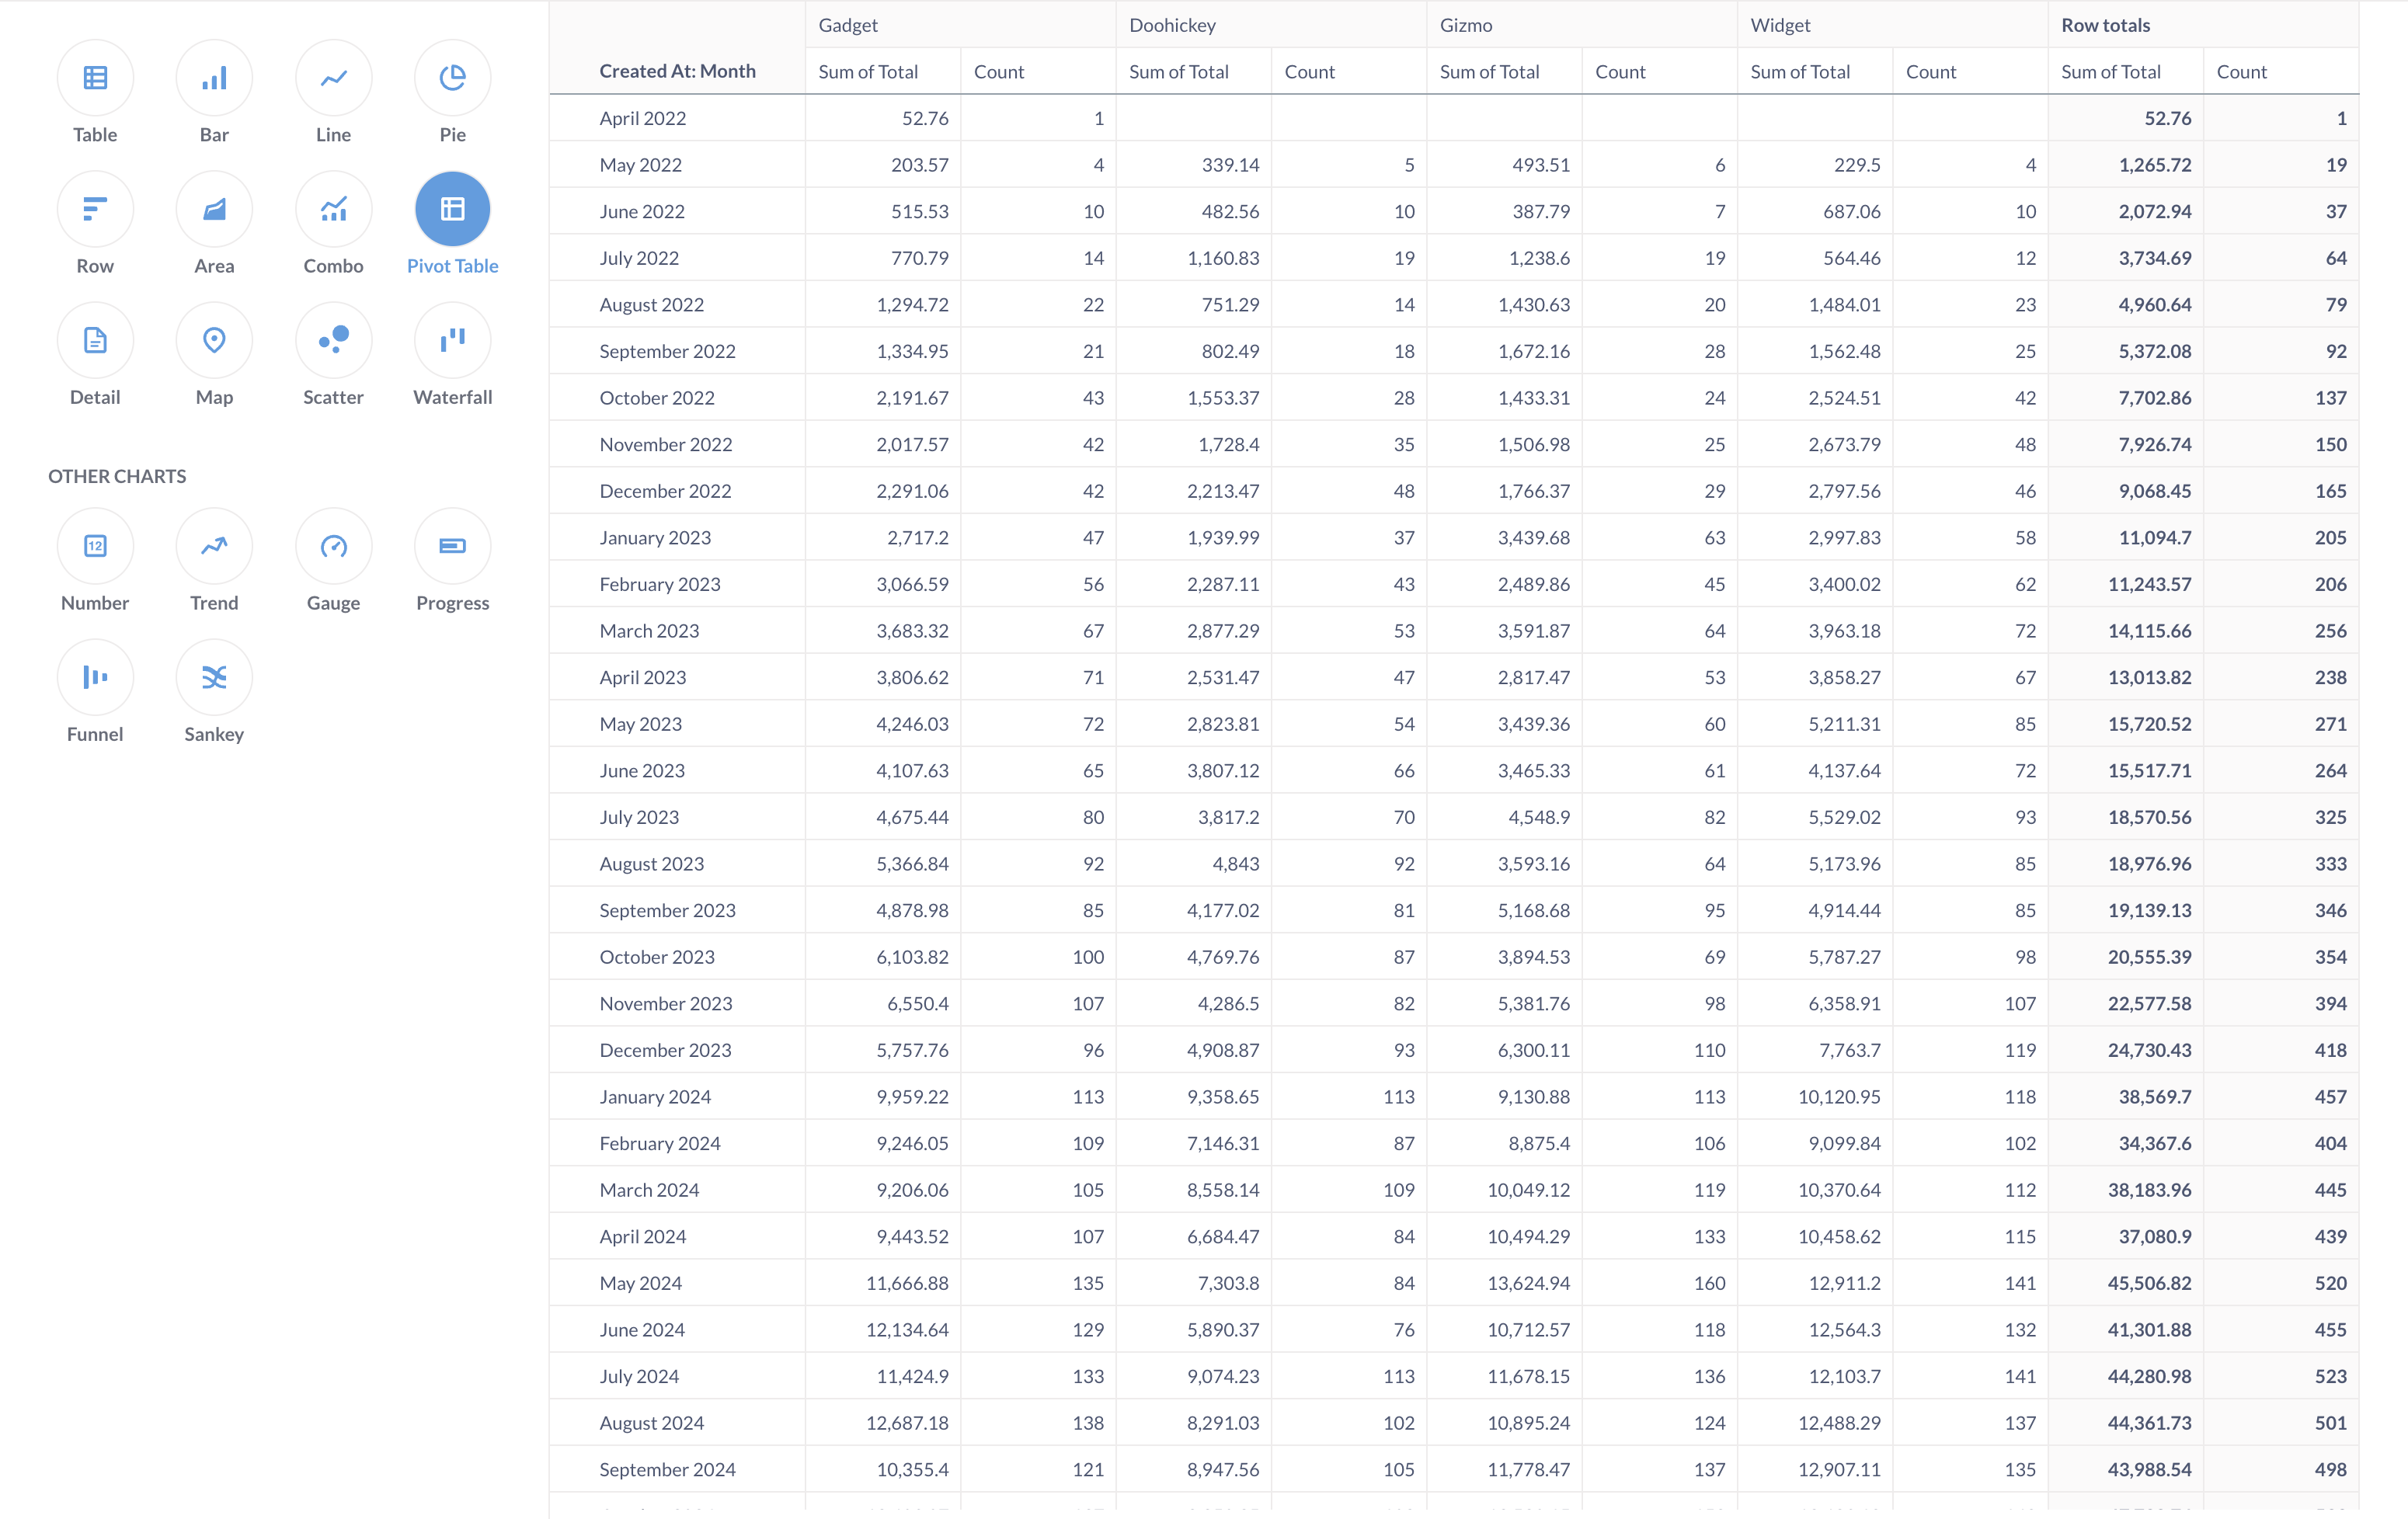This screenshot has height=1519, width=2408.
Task: Select the Number visualization
Action: pos(95,546)
